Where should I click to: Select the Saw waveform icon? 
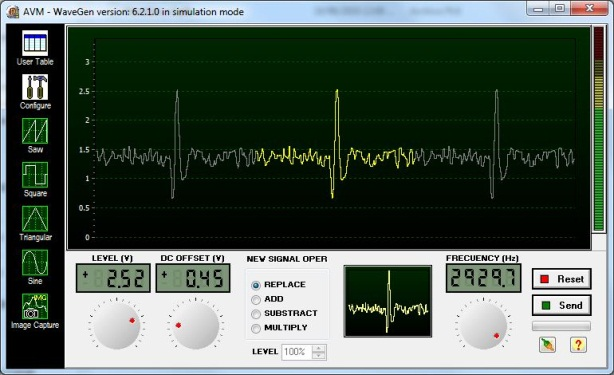(35, 131)
